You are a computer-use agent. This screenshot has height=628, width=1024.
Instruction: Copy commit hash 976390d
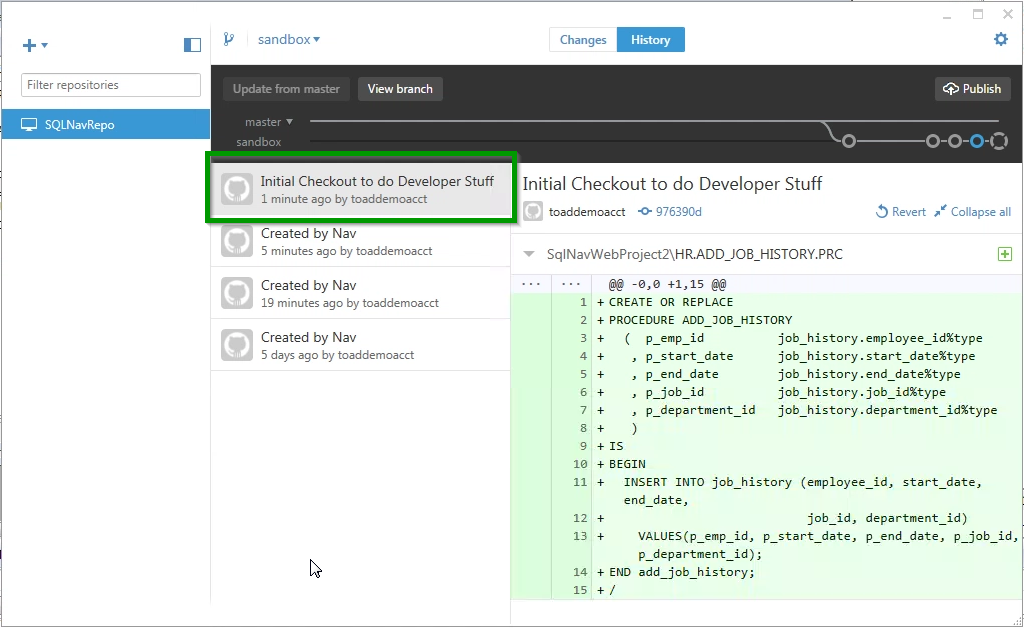(x=670, y=212)
